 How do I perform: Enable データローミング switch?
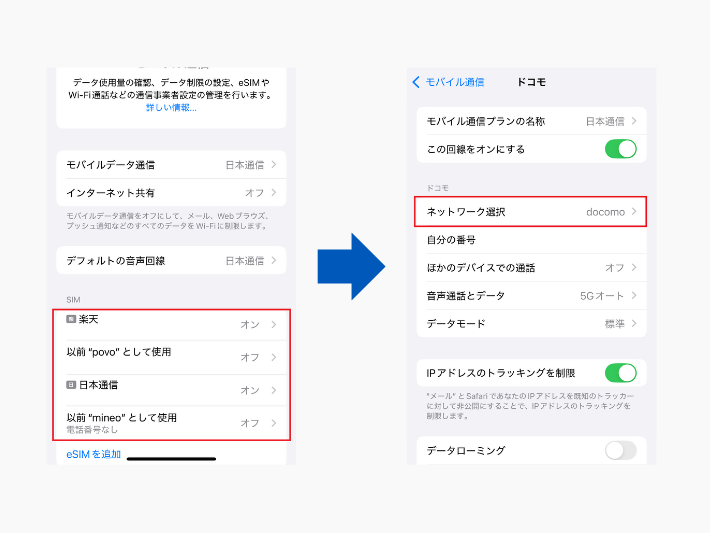[x=620, y=450]
